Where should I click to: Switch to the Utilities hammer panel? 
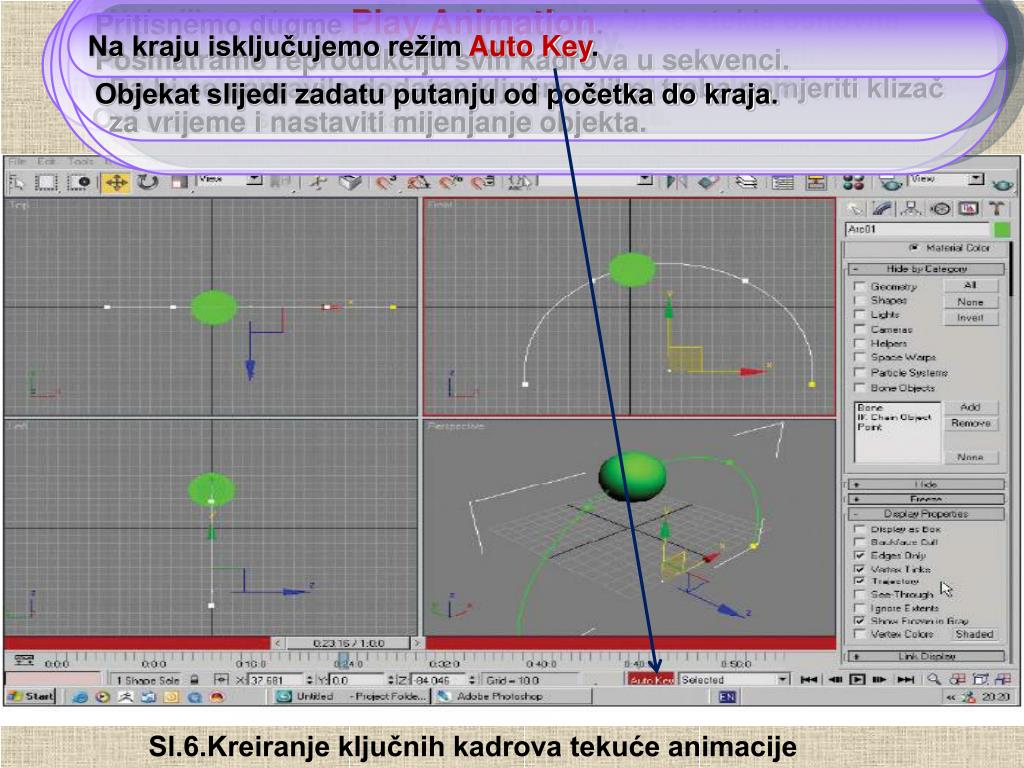coord(997,209)
